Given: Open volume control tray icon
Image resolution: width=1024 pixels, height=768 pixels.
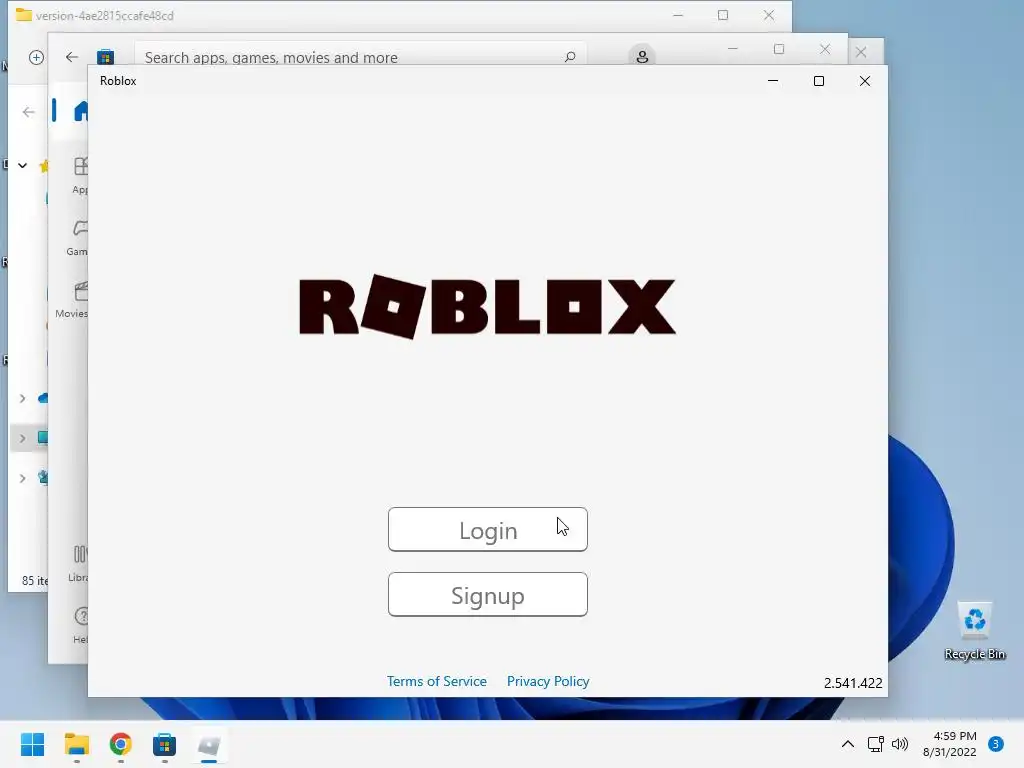Looking at the screenshot, I should coord(900,744).
